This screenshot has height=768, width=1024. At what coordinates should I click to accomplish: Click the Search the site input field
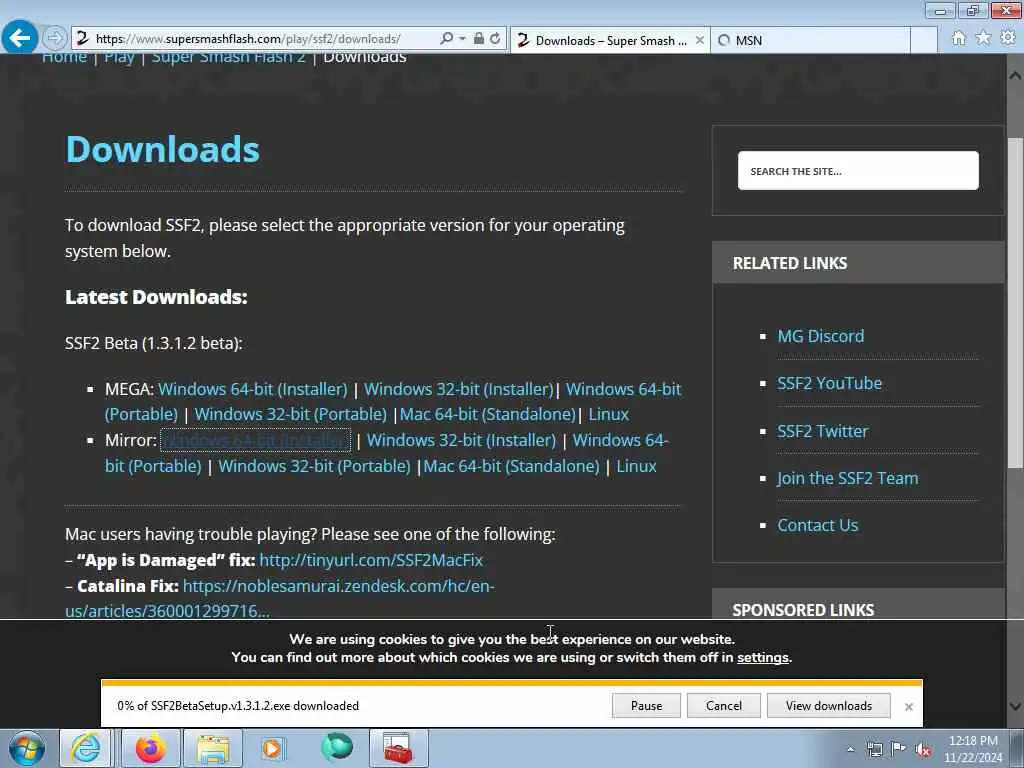tap(858, 170)
